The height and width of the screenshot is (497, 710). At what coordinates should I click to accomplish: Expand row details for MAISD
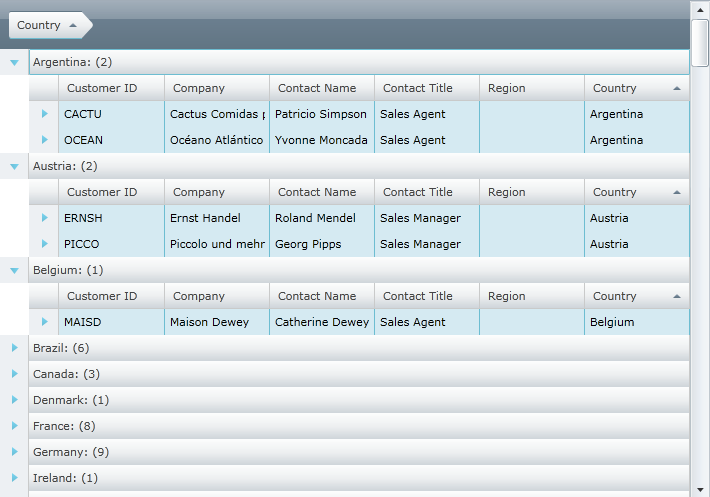(x=44, y=322)
